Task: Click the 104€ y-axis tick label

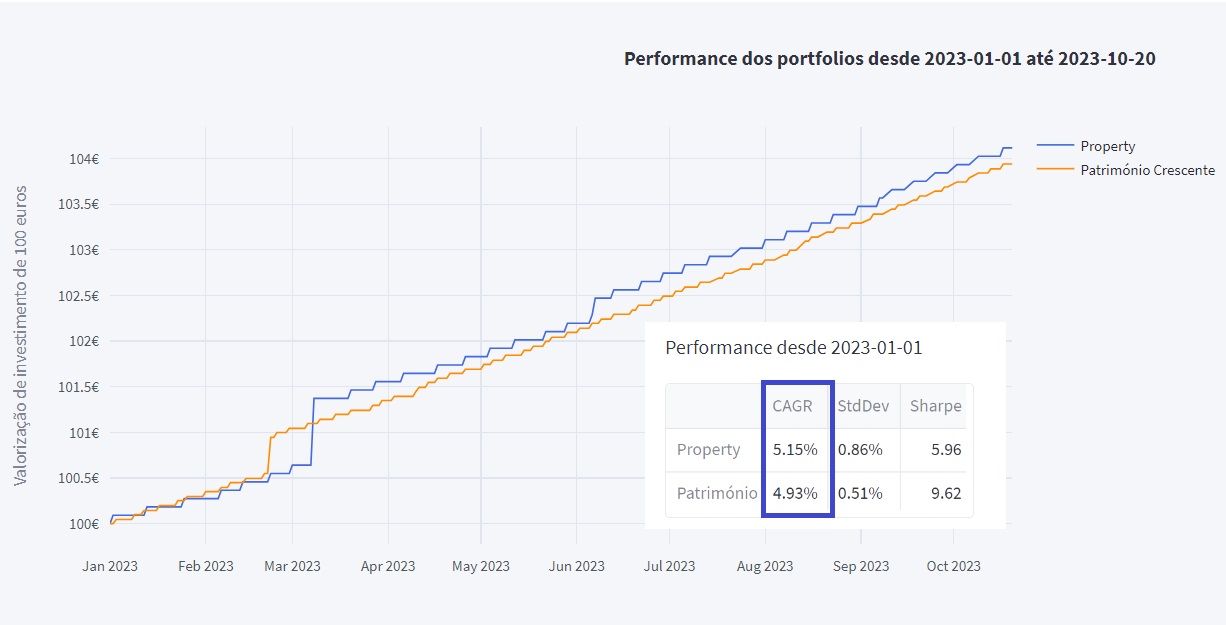Action: tap(82, 159)
